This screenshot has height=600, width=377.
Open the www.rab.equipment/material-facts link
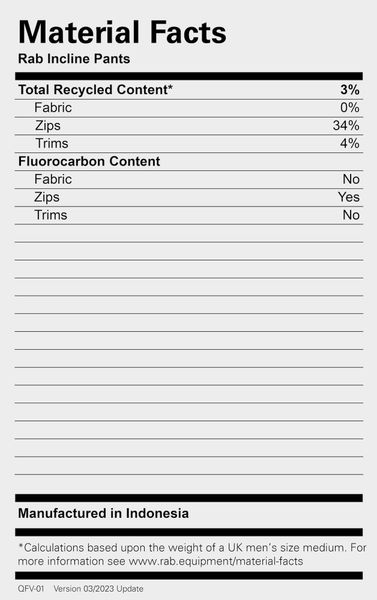point(215,561)
